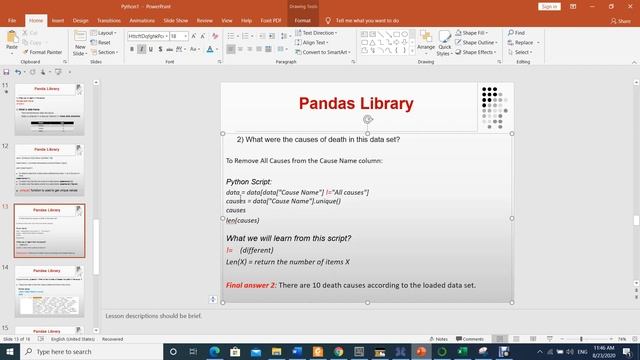Image resolution: width=640 pixels, height=360 pixels.
Task: Justify the text alignment
Action: point(259,49)
